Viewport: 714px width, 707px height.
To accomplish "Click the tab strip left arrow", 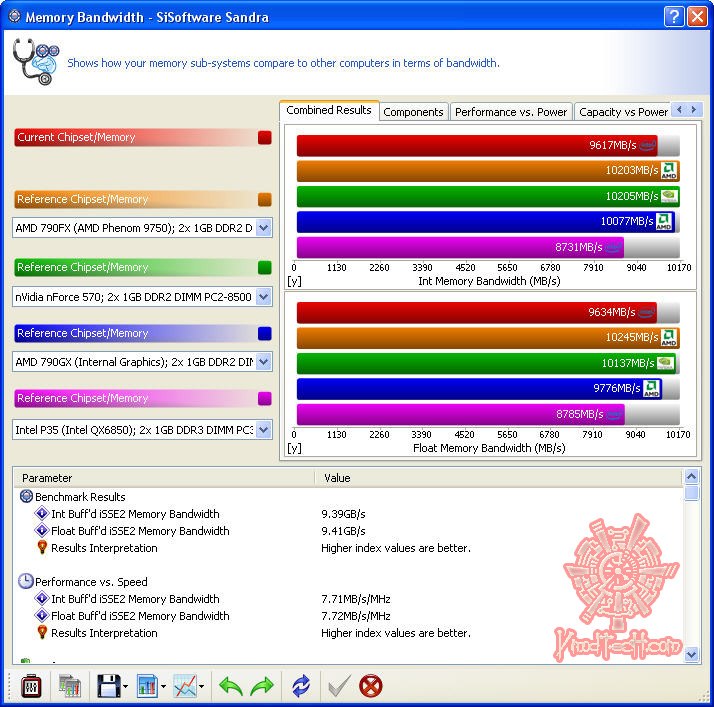I will [x=679, y=109].
